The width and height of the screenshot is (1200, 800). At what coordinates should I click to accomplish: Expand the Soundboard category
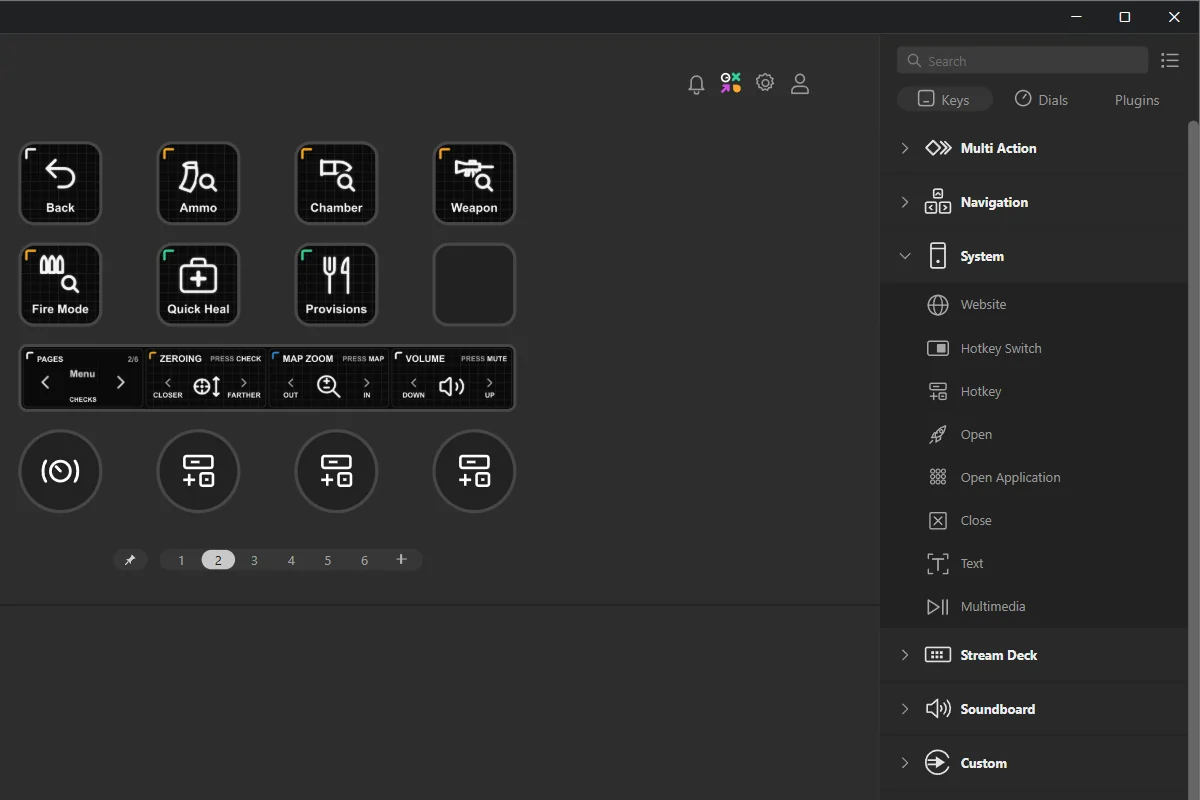coord(1033,709)
